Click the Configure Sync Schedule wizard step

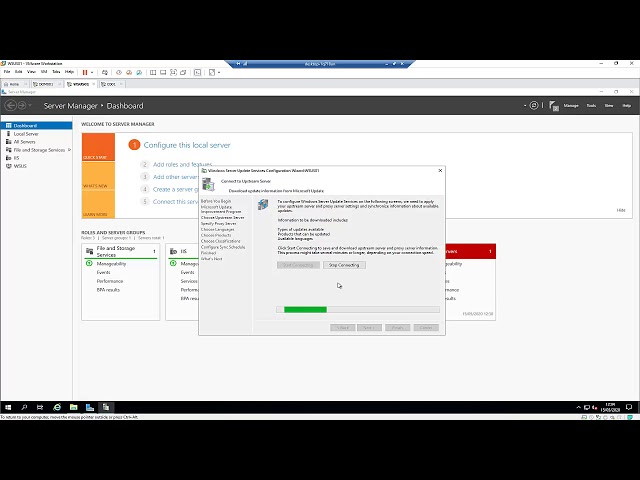(x=223, y=247)
